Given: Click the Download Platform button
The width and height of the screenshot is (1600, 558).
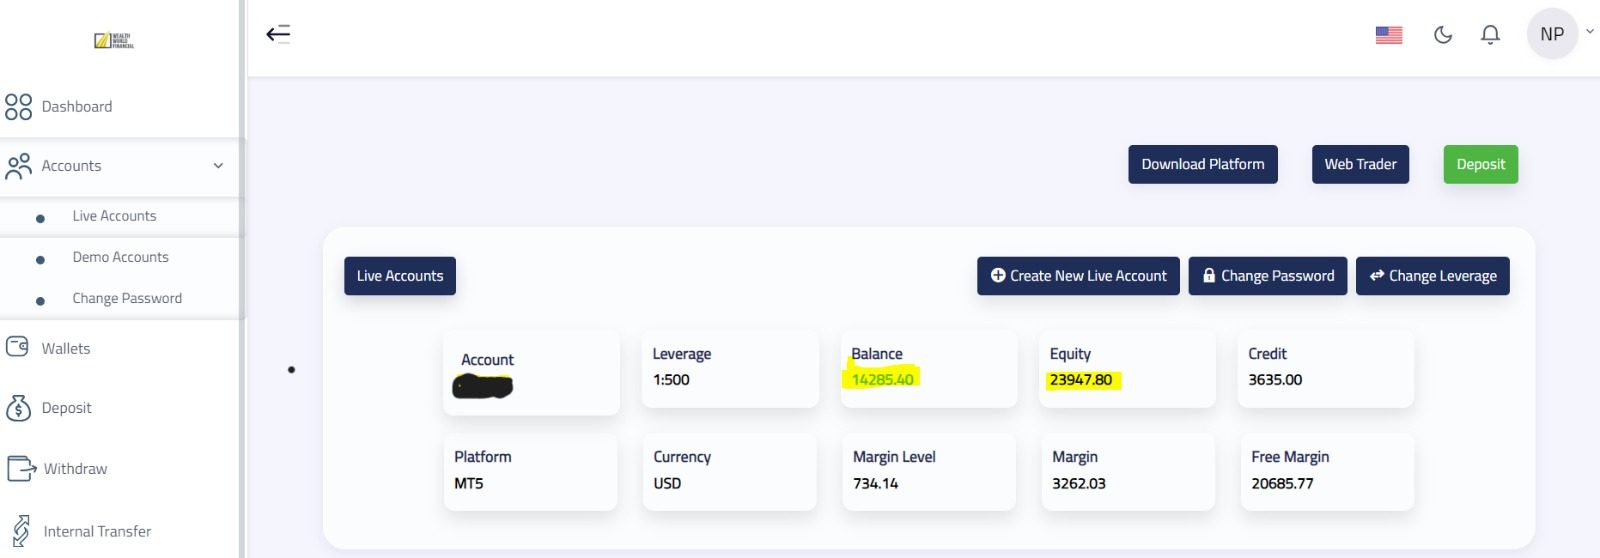Looking at the screenshot, I should click(1202, 164).
